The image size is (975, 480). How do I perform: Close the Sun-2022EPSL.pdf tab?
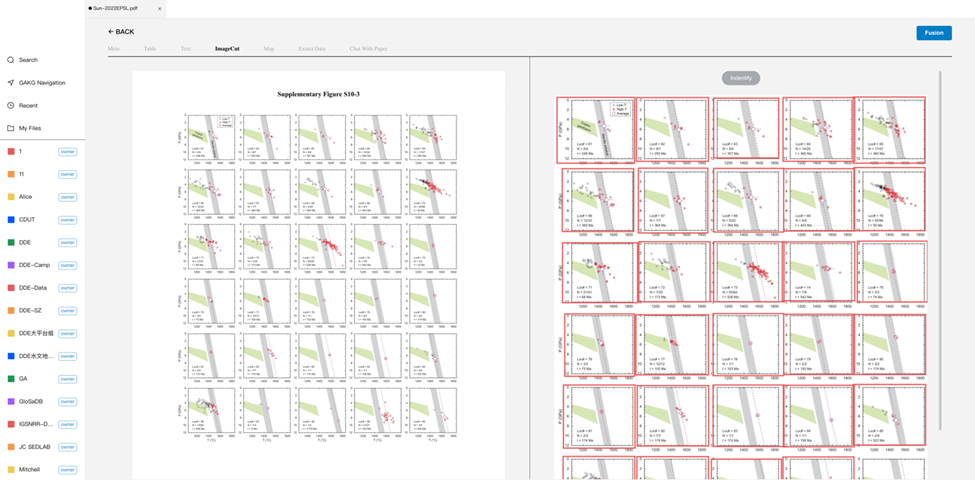[160, 9]
